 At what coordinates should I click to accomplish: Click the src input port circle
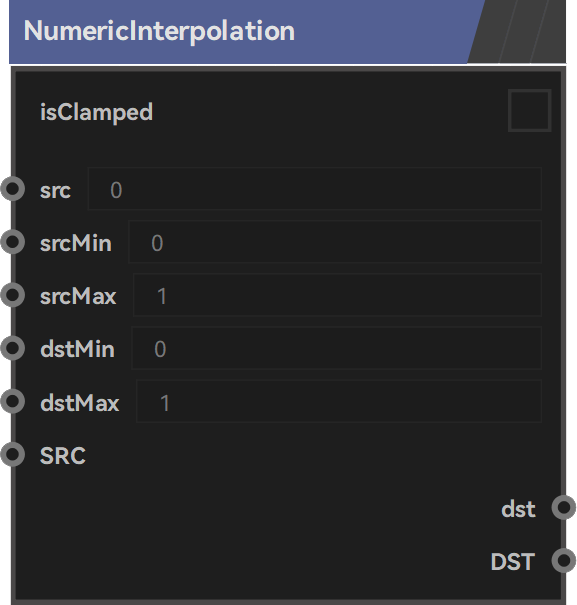(x=13, y=189)
